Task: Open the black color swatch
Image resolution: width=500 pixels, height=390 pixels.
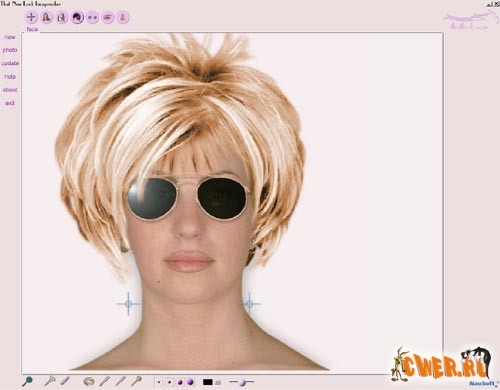Action: [x=208, y=382]
